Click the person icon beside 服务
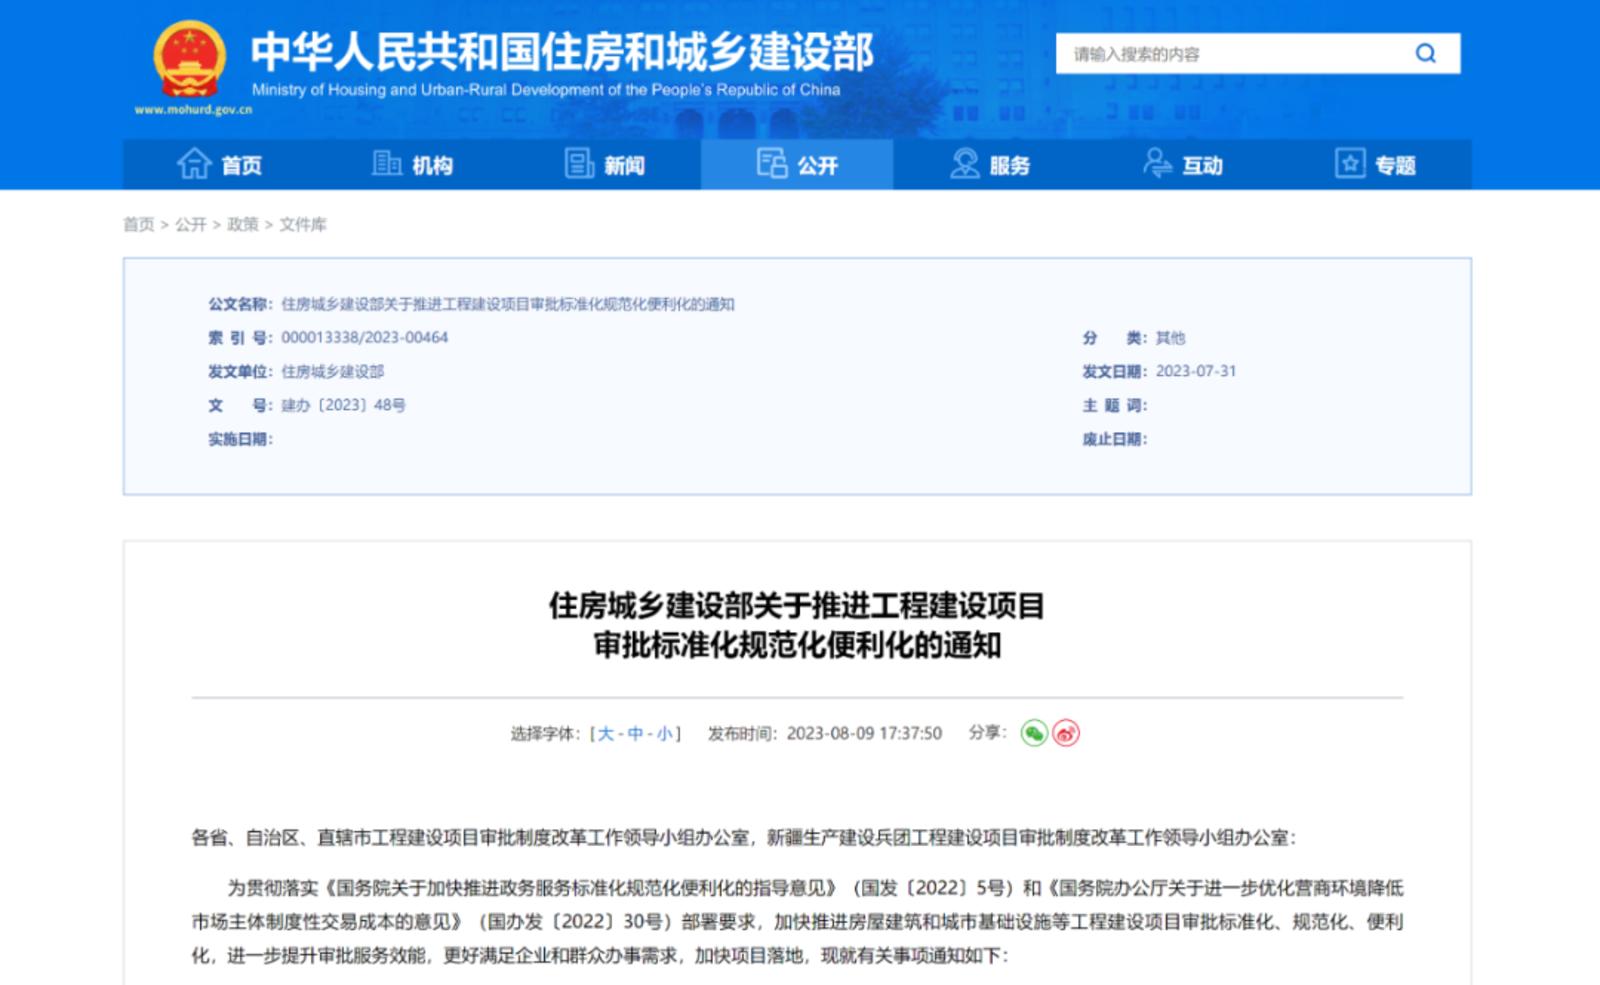 pyautogui.click(x=963, y=164)
